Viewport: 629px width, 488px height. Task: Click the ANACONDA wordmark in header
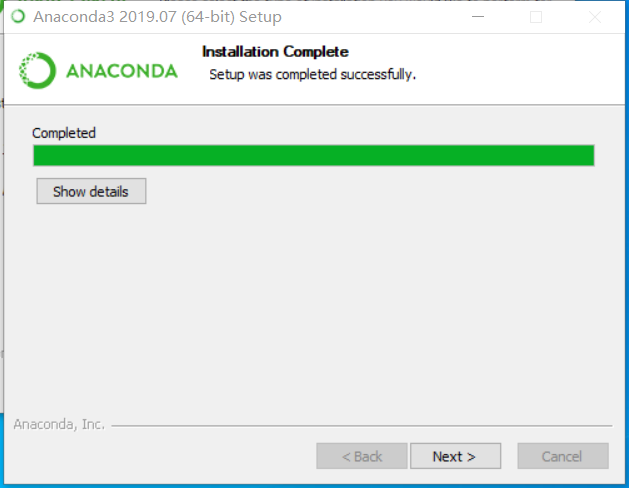tap(122, 71)
